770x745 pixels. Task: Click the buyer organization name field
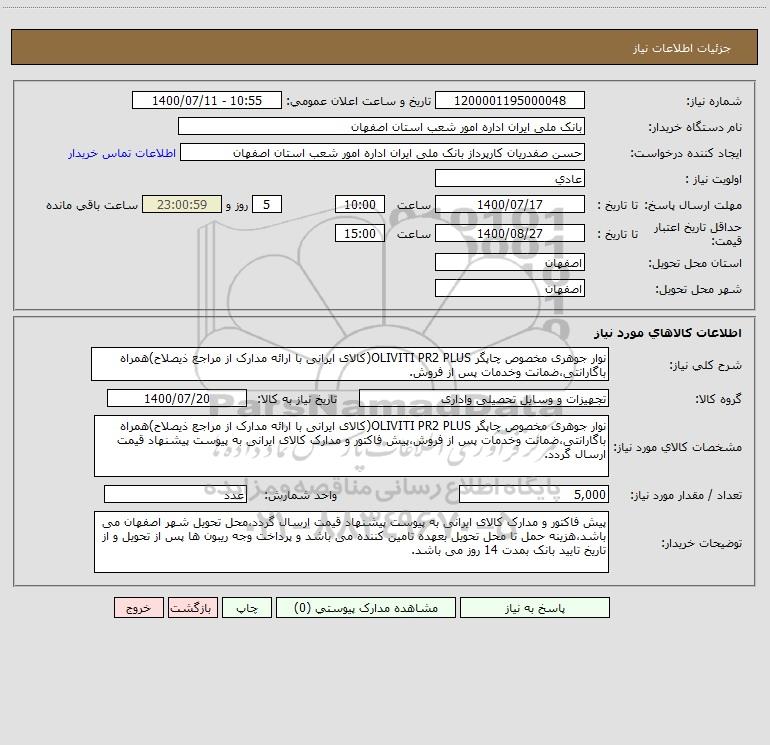click(381, 126)
